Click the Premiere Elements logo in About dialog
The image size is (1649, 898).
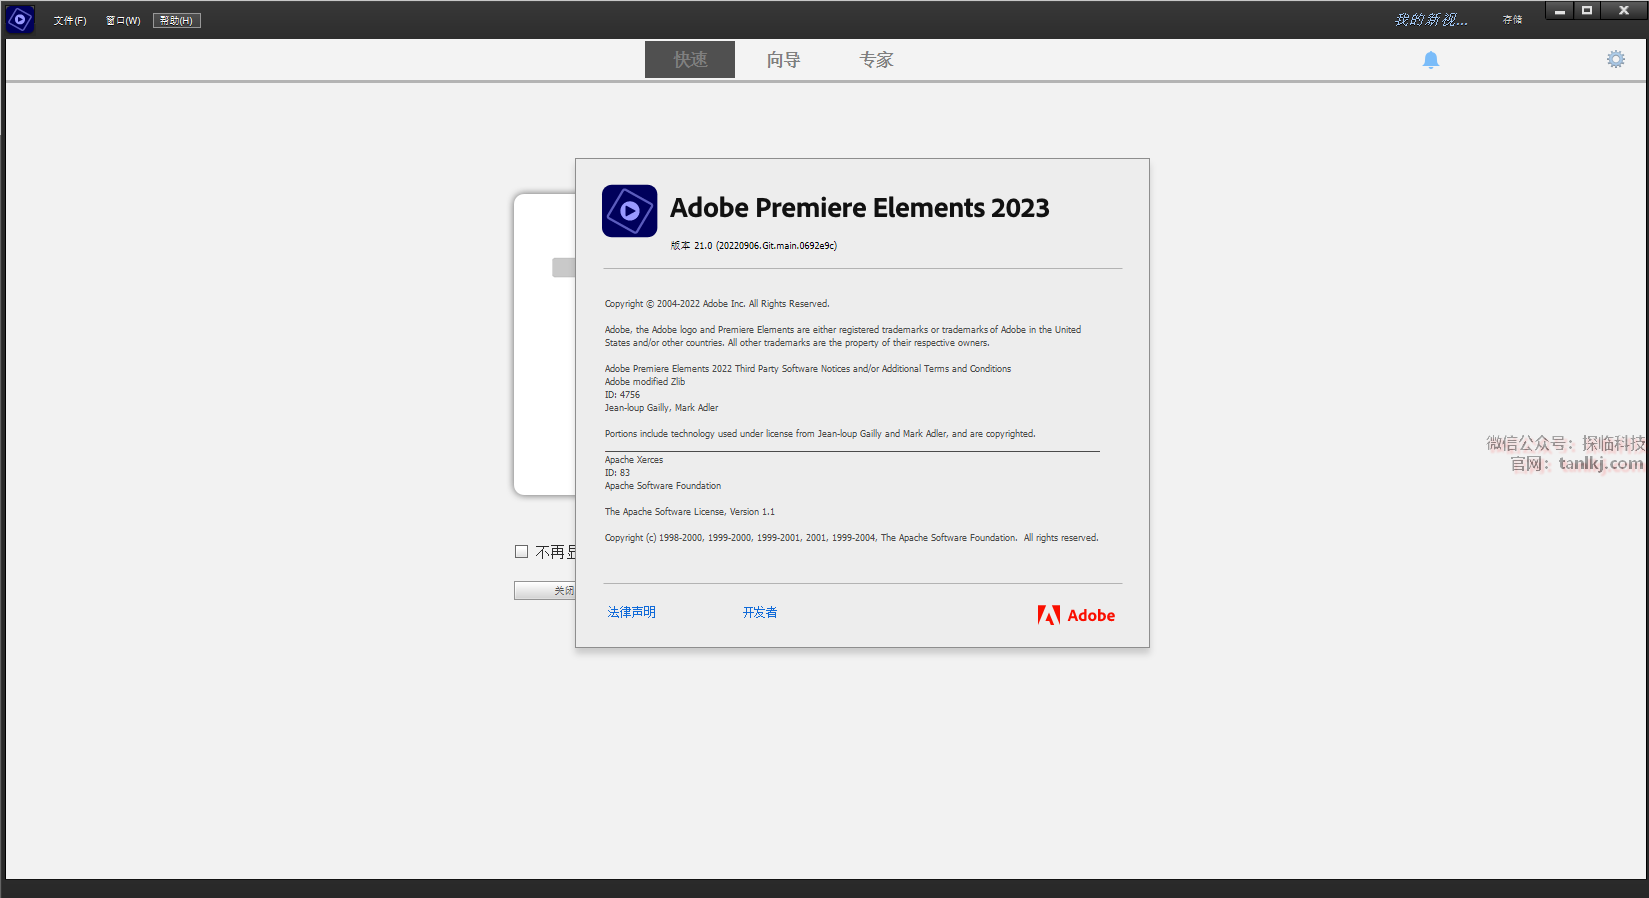click(x=630, y=211)
